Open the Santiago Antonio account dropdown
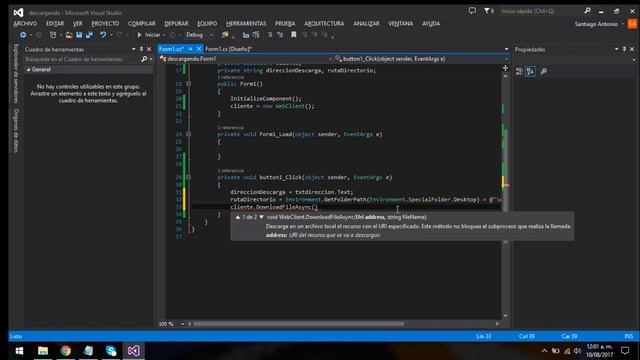Screen dimensions: 640x360 coord(599,24)
